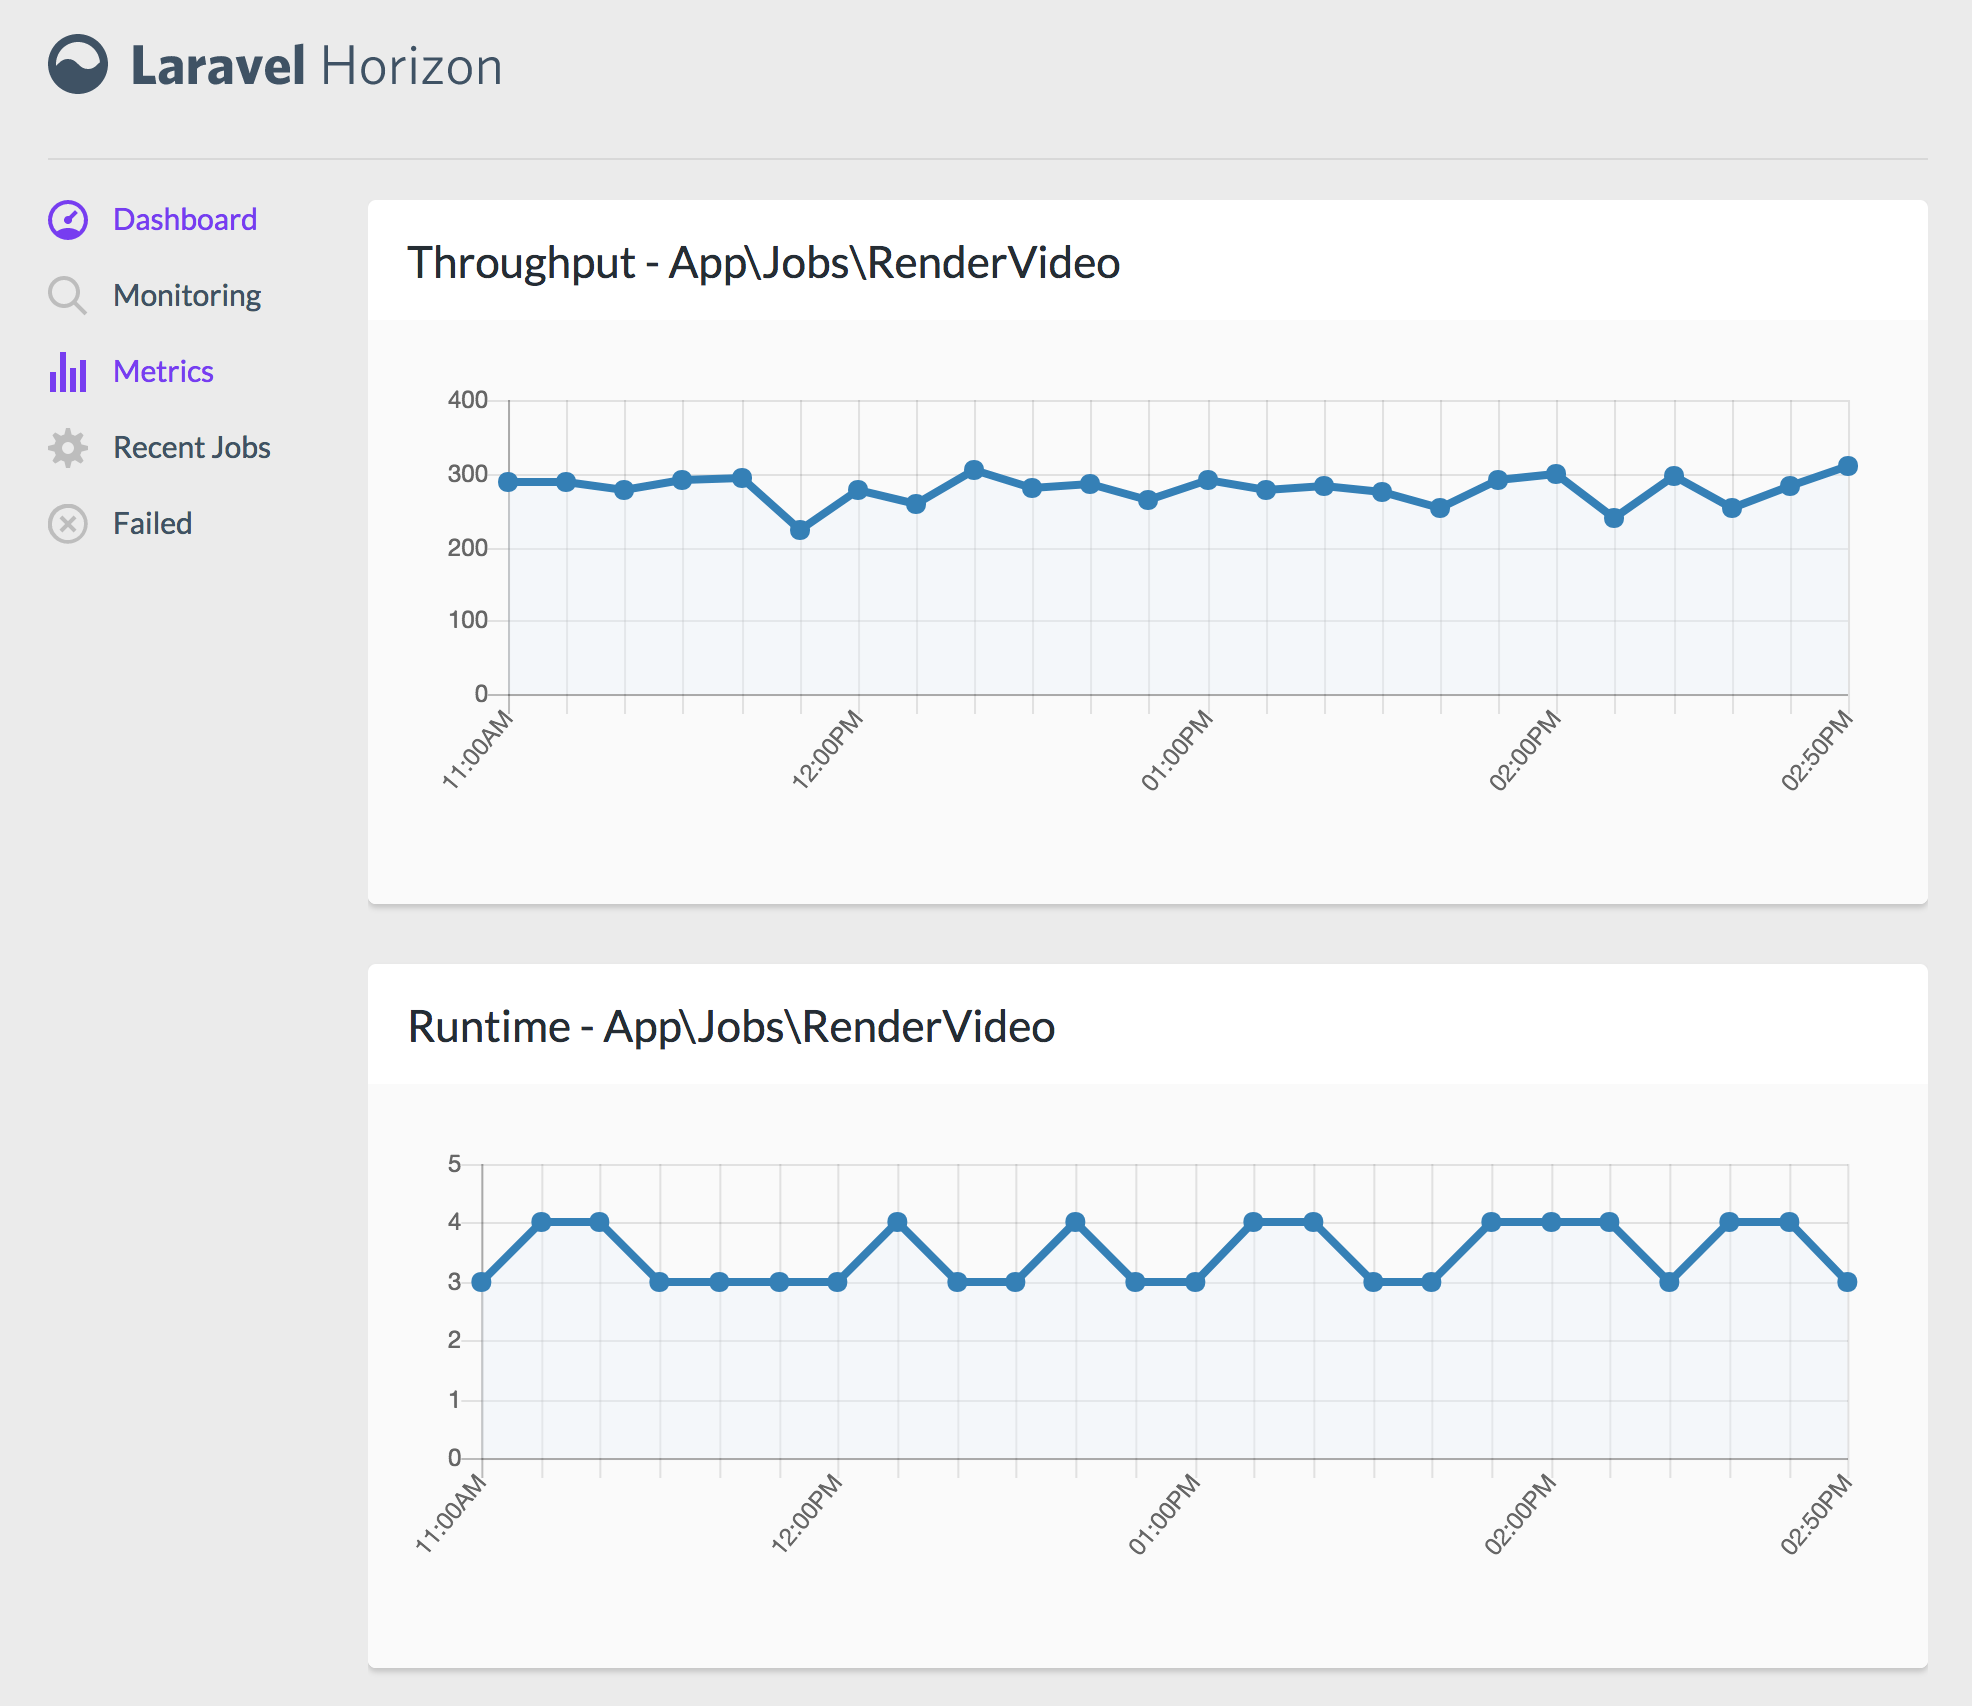Click the Metrics bar chart icon
1972x1706 pixels.
68,372
